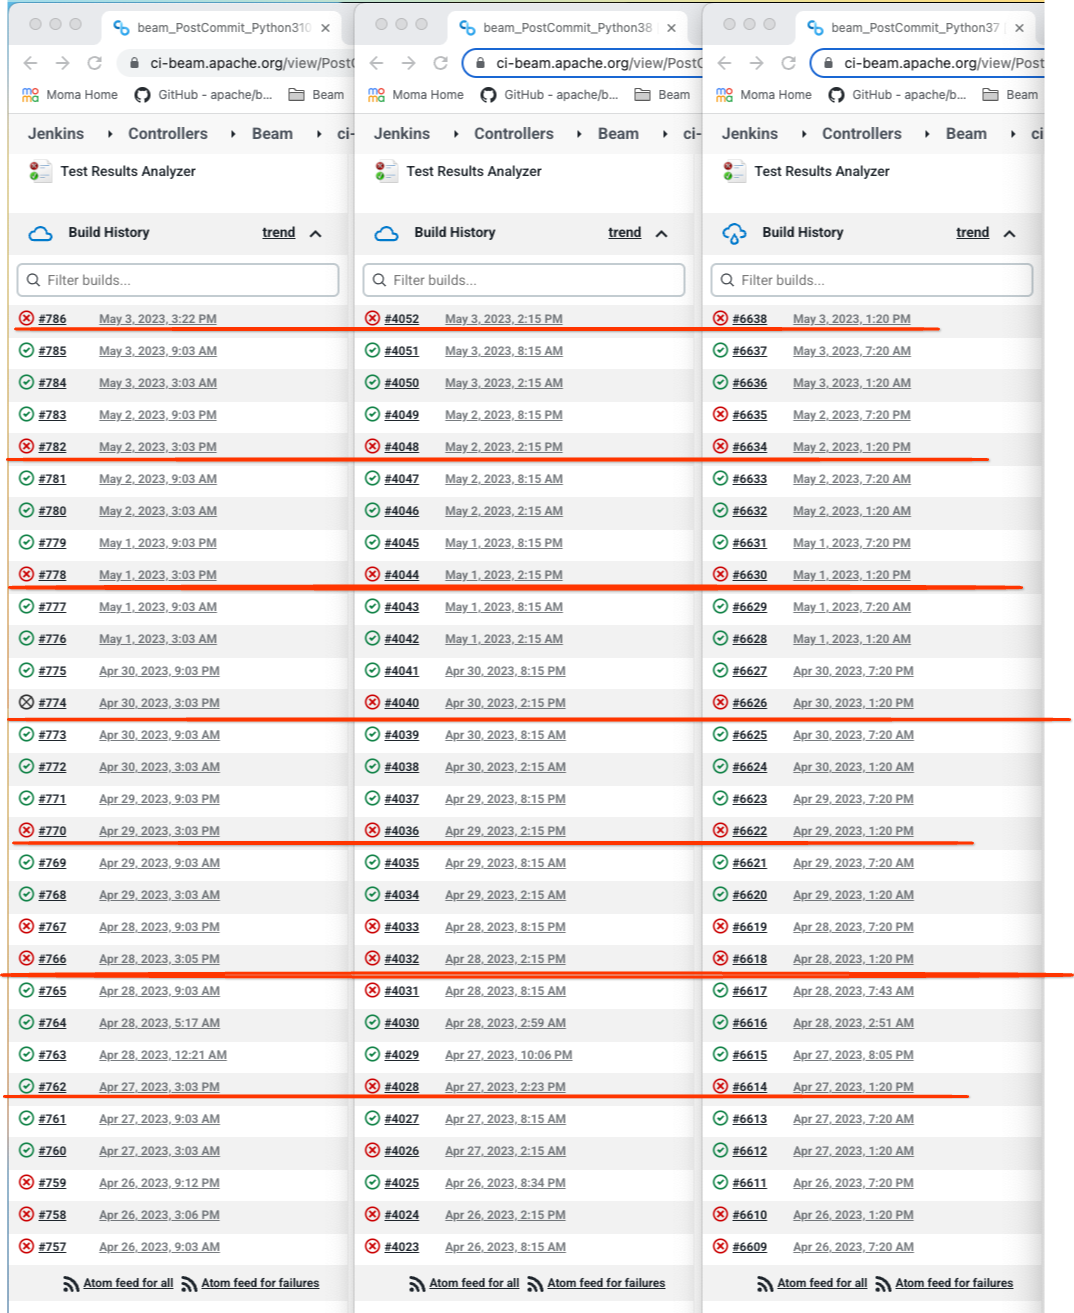Collapse Build History in Python38 window
Image resolution: width=1074 pixels, height=1313 pixels.
click(662, 233)
